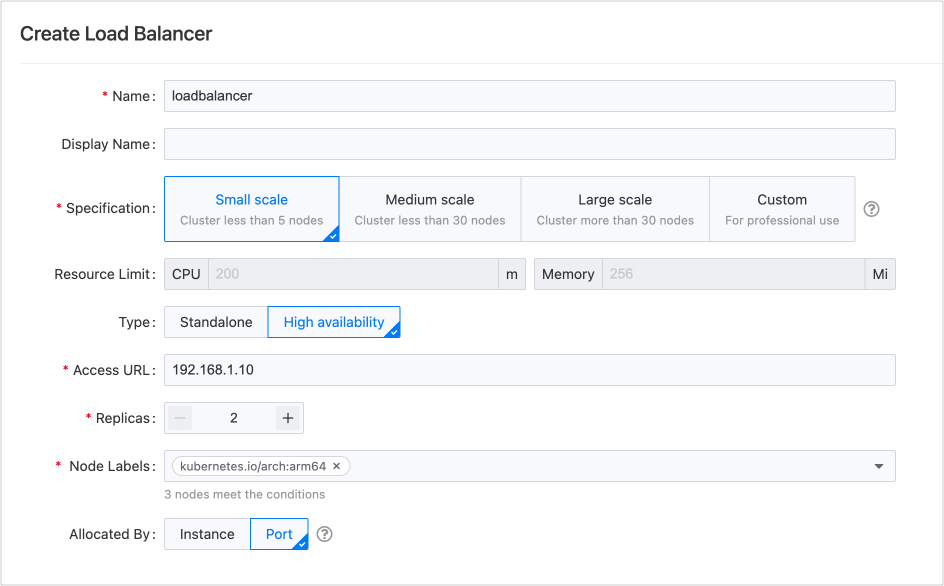Image resolution: width=944 pixels, height=586 pixels.
Task: Select Small scale specification
Action: tap(251, 209)
